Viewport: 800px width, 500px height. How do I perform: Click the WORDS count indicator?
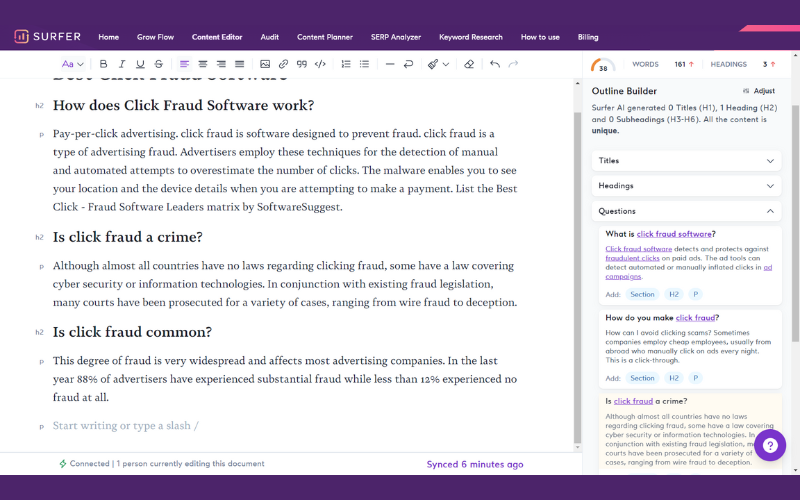663,64
